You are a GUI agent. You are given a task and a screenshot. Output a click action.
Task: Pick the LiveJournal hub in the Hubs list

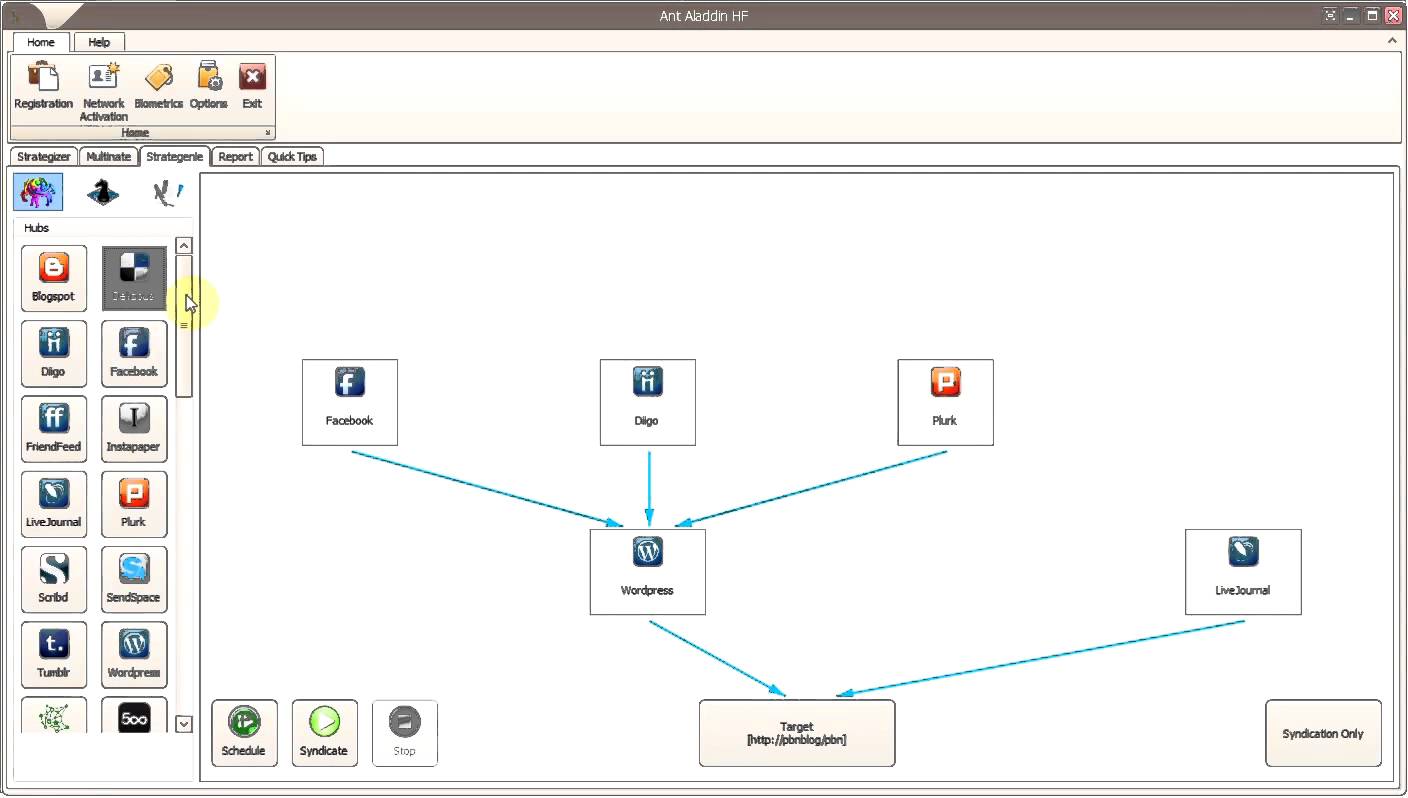click(x=54, y=504)
